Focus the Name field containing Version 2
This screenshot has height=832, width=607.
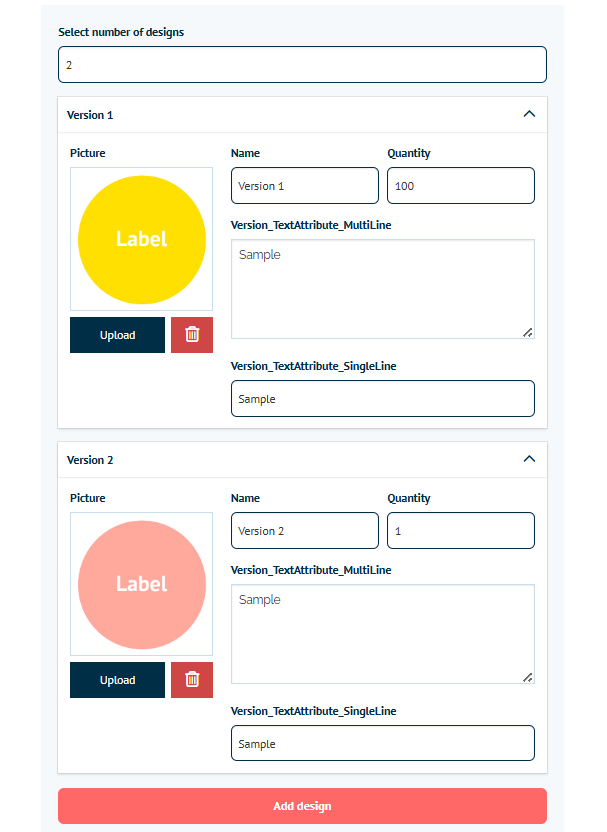pyautogui.click(x=305, y=531)
